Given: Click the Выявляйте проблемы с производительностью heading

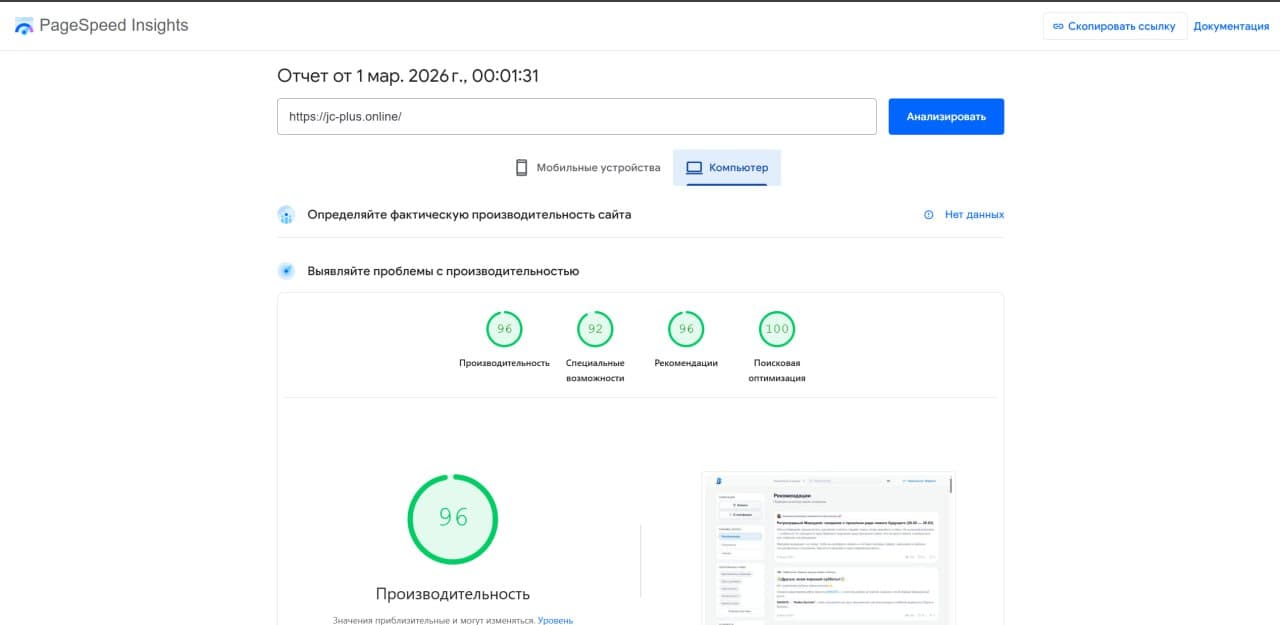Looking at the screenshot, I should [x=443, y=271].
